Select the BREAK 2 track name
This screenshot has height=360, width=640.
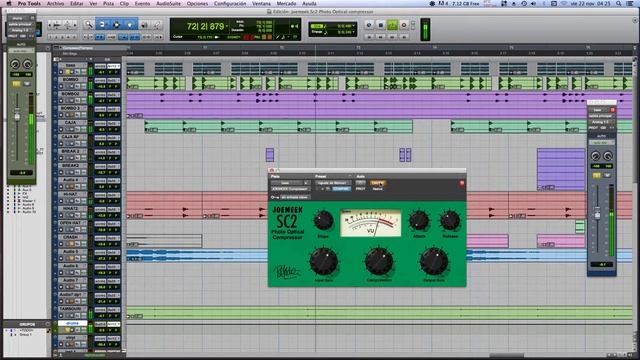click(x=70, y=151)
